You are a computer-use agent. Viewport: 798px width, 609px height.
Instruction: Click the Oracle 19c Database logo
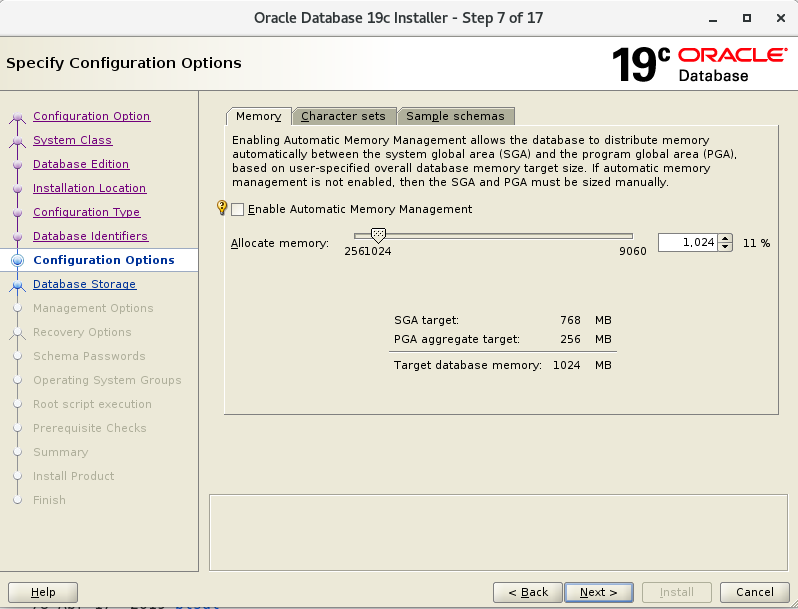coord(699,64)
